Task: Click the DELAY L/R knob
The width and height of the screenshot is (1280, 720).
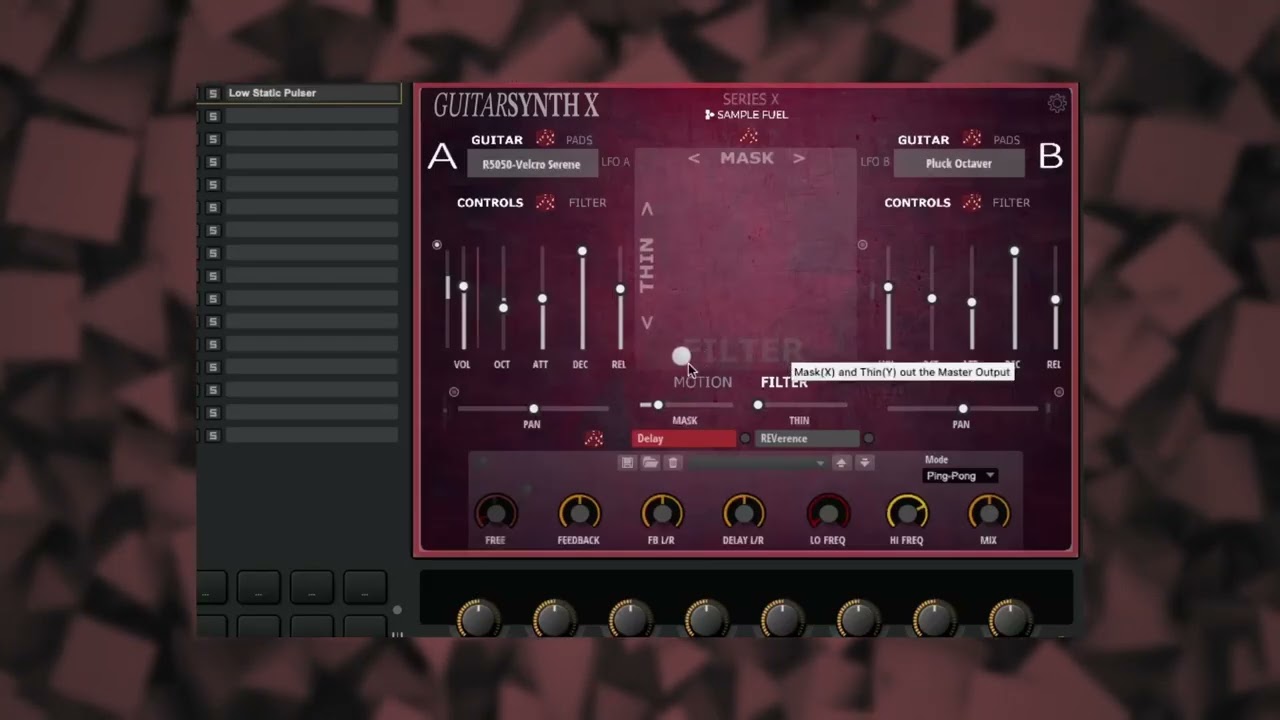Action: [743, 513]
